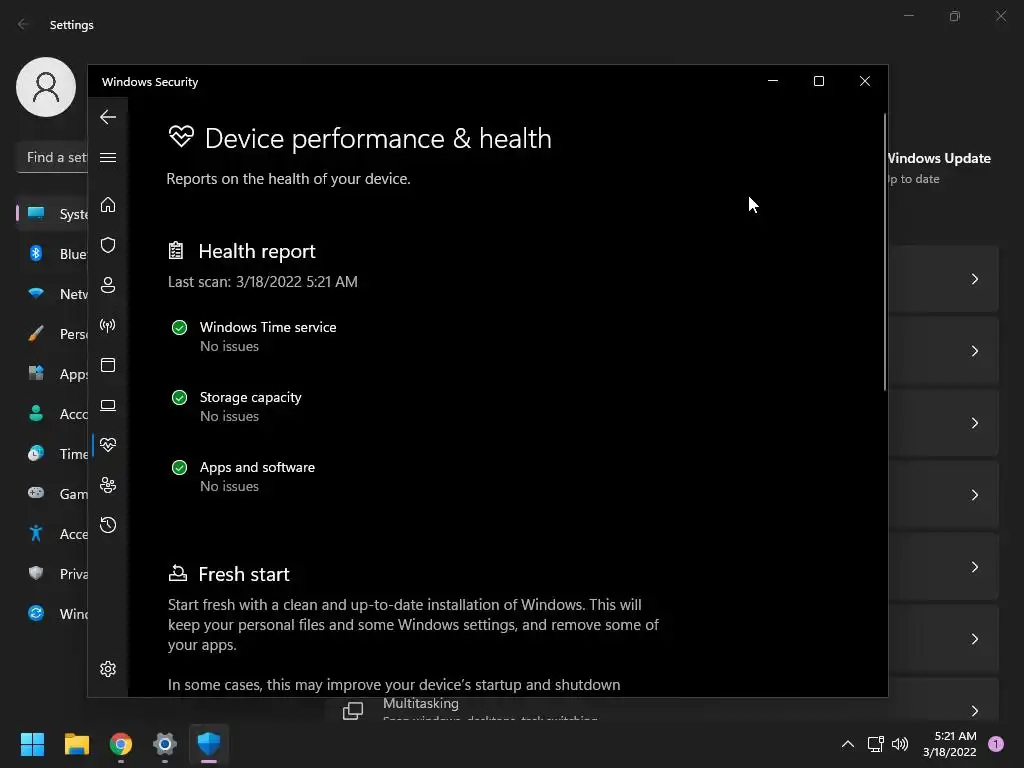The image size is (1024, 768).
Task: Open Firewall & network protection icon
Action: click(x=108, y=325)
